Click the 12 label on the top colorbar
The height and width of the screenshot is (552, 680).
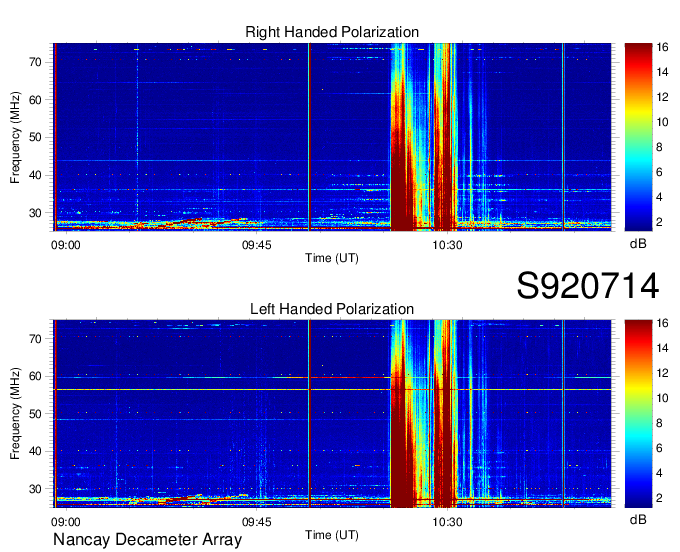tap(662, 97)
